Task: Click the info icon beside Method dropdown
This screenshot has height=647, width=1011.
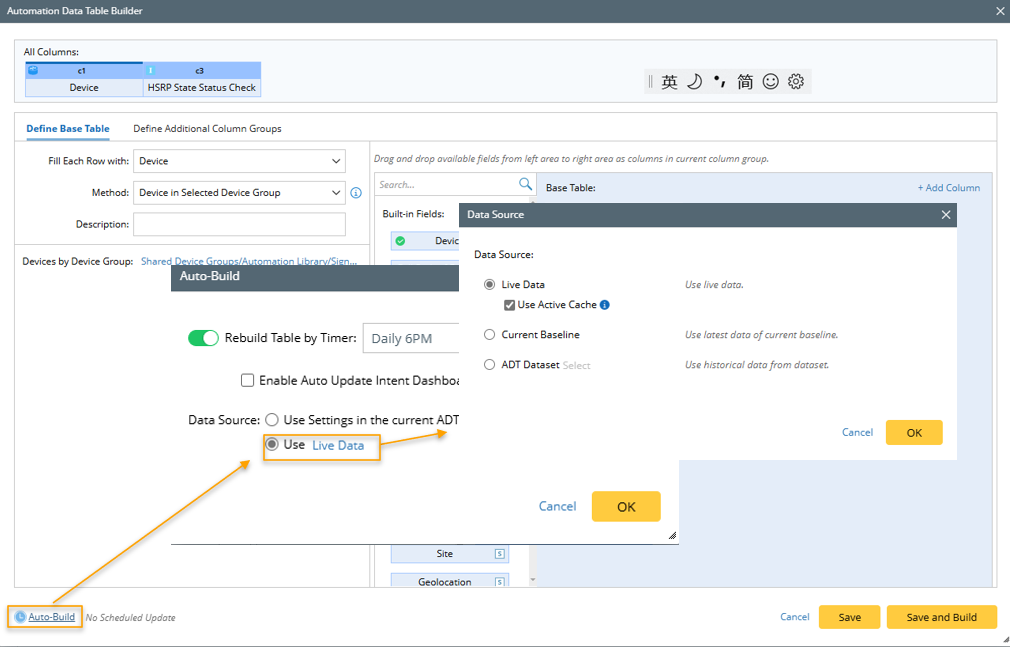Action: [x=356, y=193]
